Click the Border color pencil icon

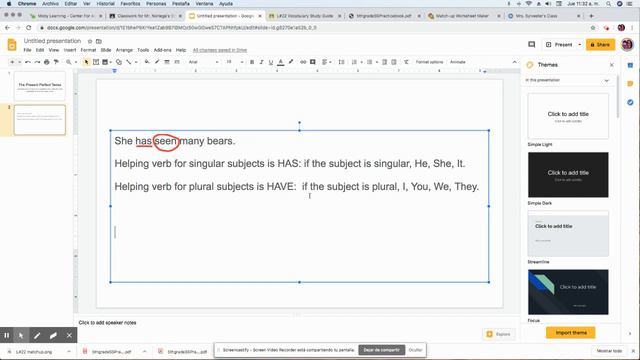[x=157, y=62]
